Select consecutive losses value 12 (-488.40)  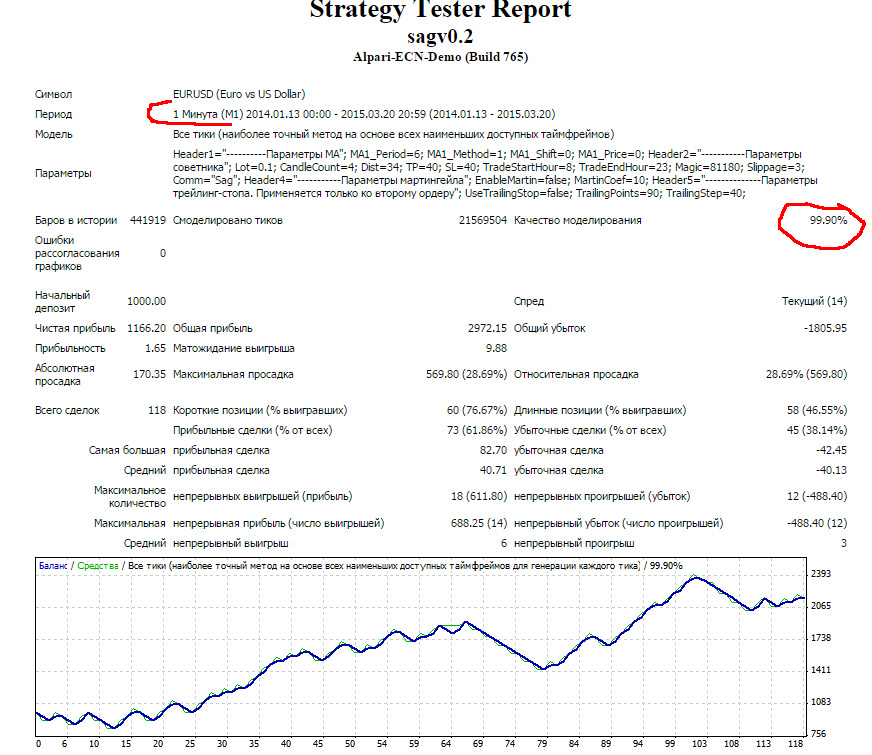coord(817,496)
